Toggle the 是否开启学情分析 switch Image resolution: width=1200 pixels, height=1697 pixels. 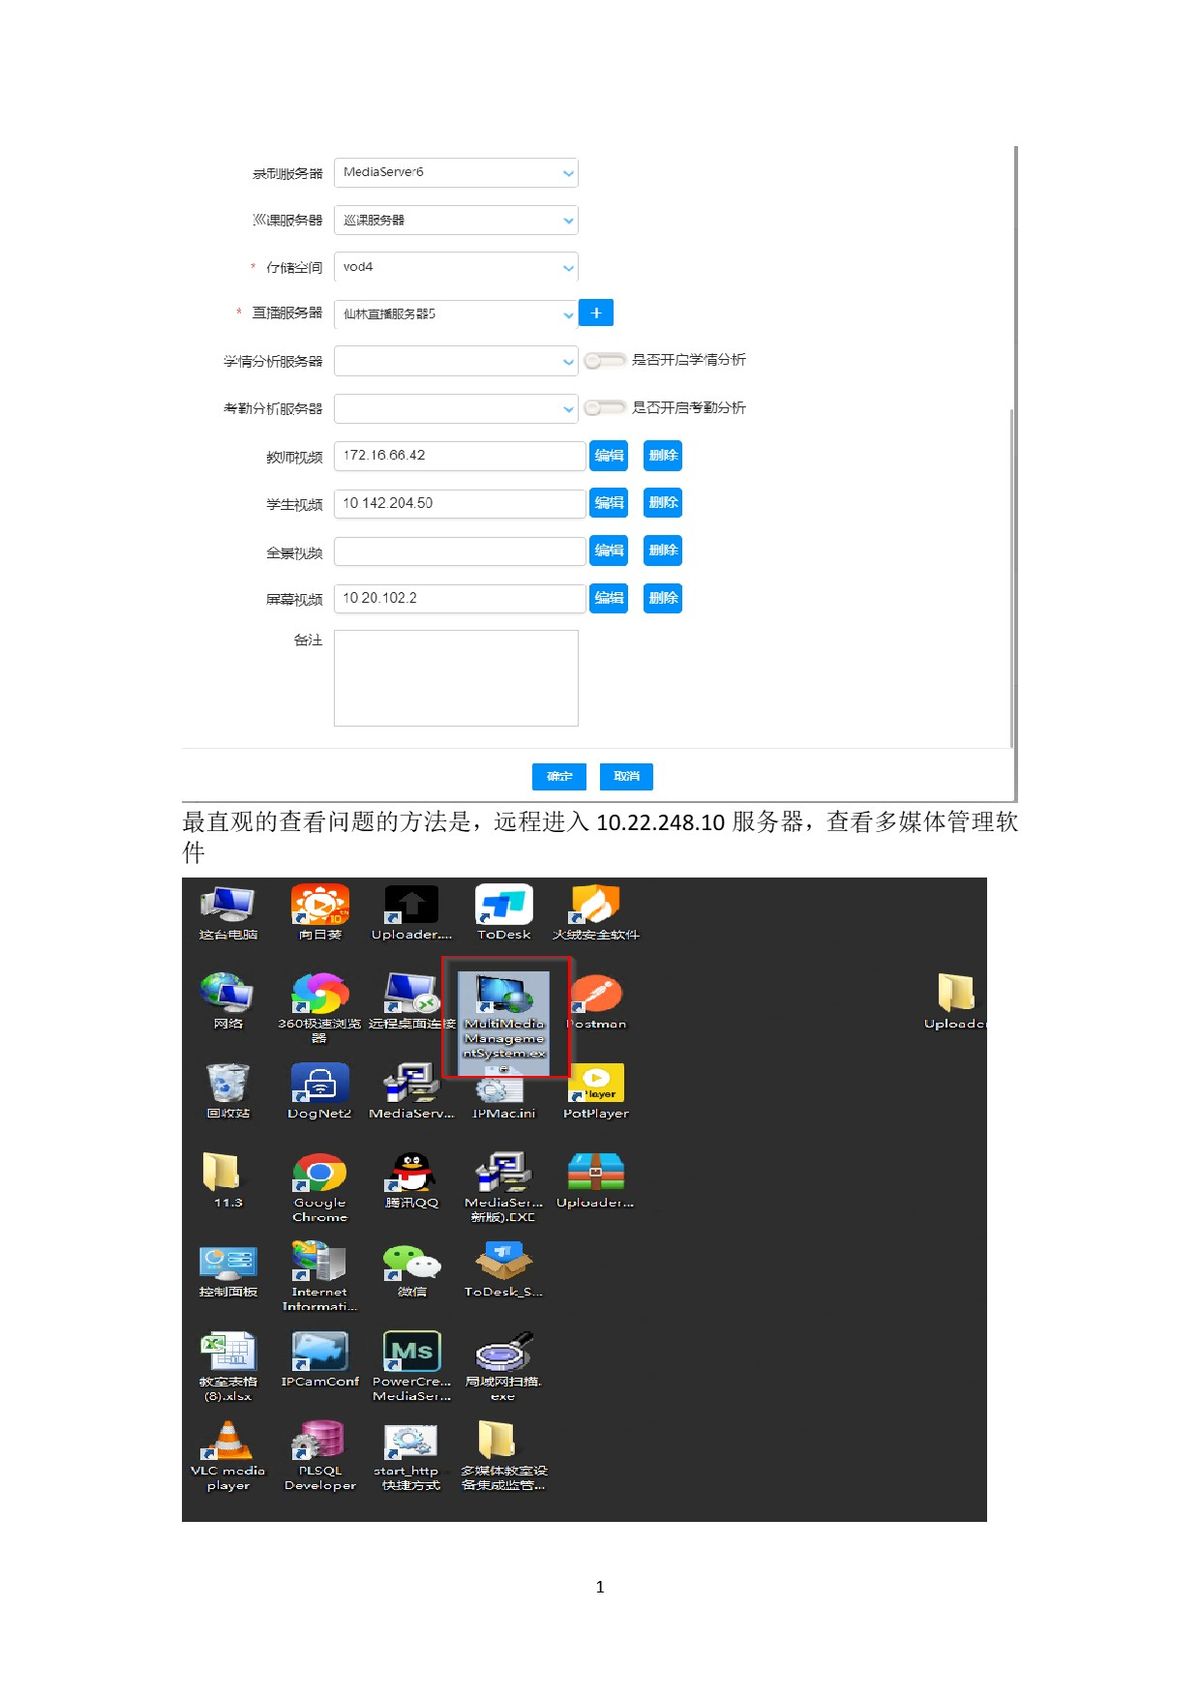click(x=604, y=360)
